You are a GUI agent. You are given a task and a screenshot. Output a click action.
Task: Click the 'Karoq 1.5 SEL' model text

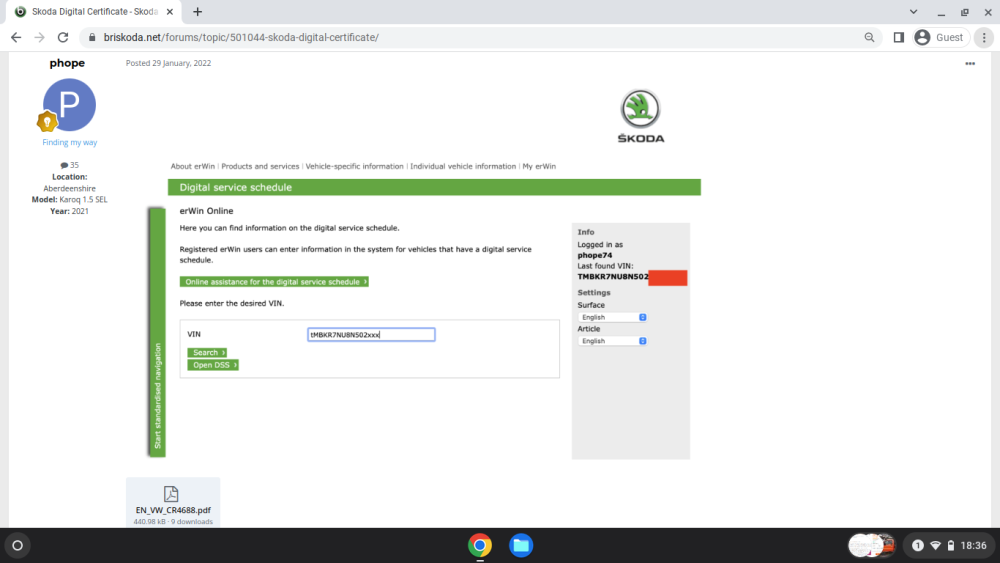click(84, 200)
